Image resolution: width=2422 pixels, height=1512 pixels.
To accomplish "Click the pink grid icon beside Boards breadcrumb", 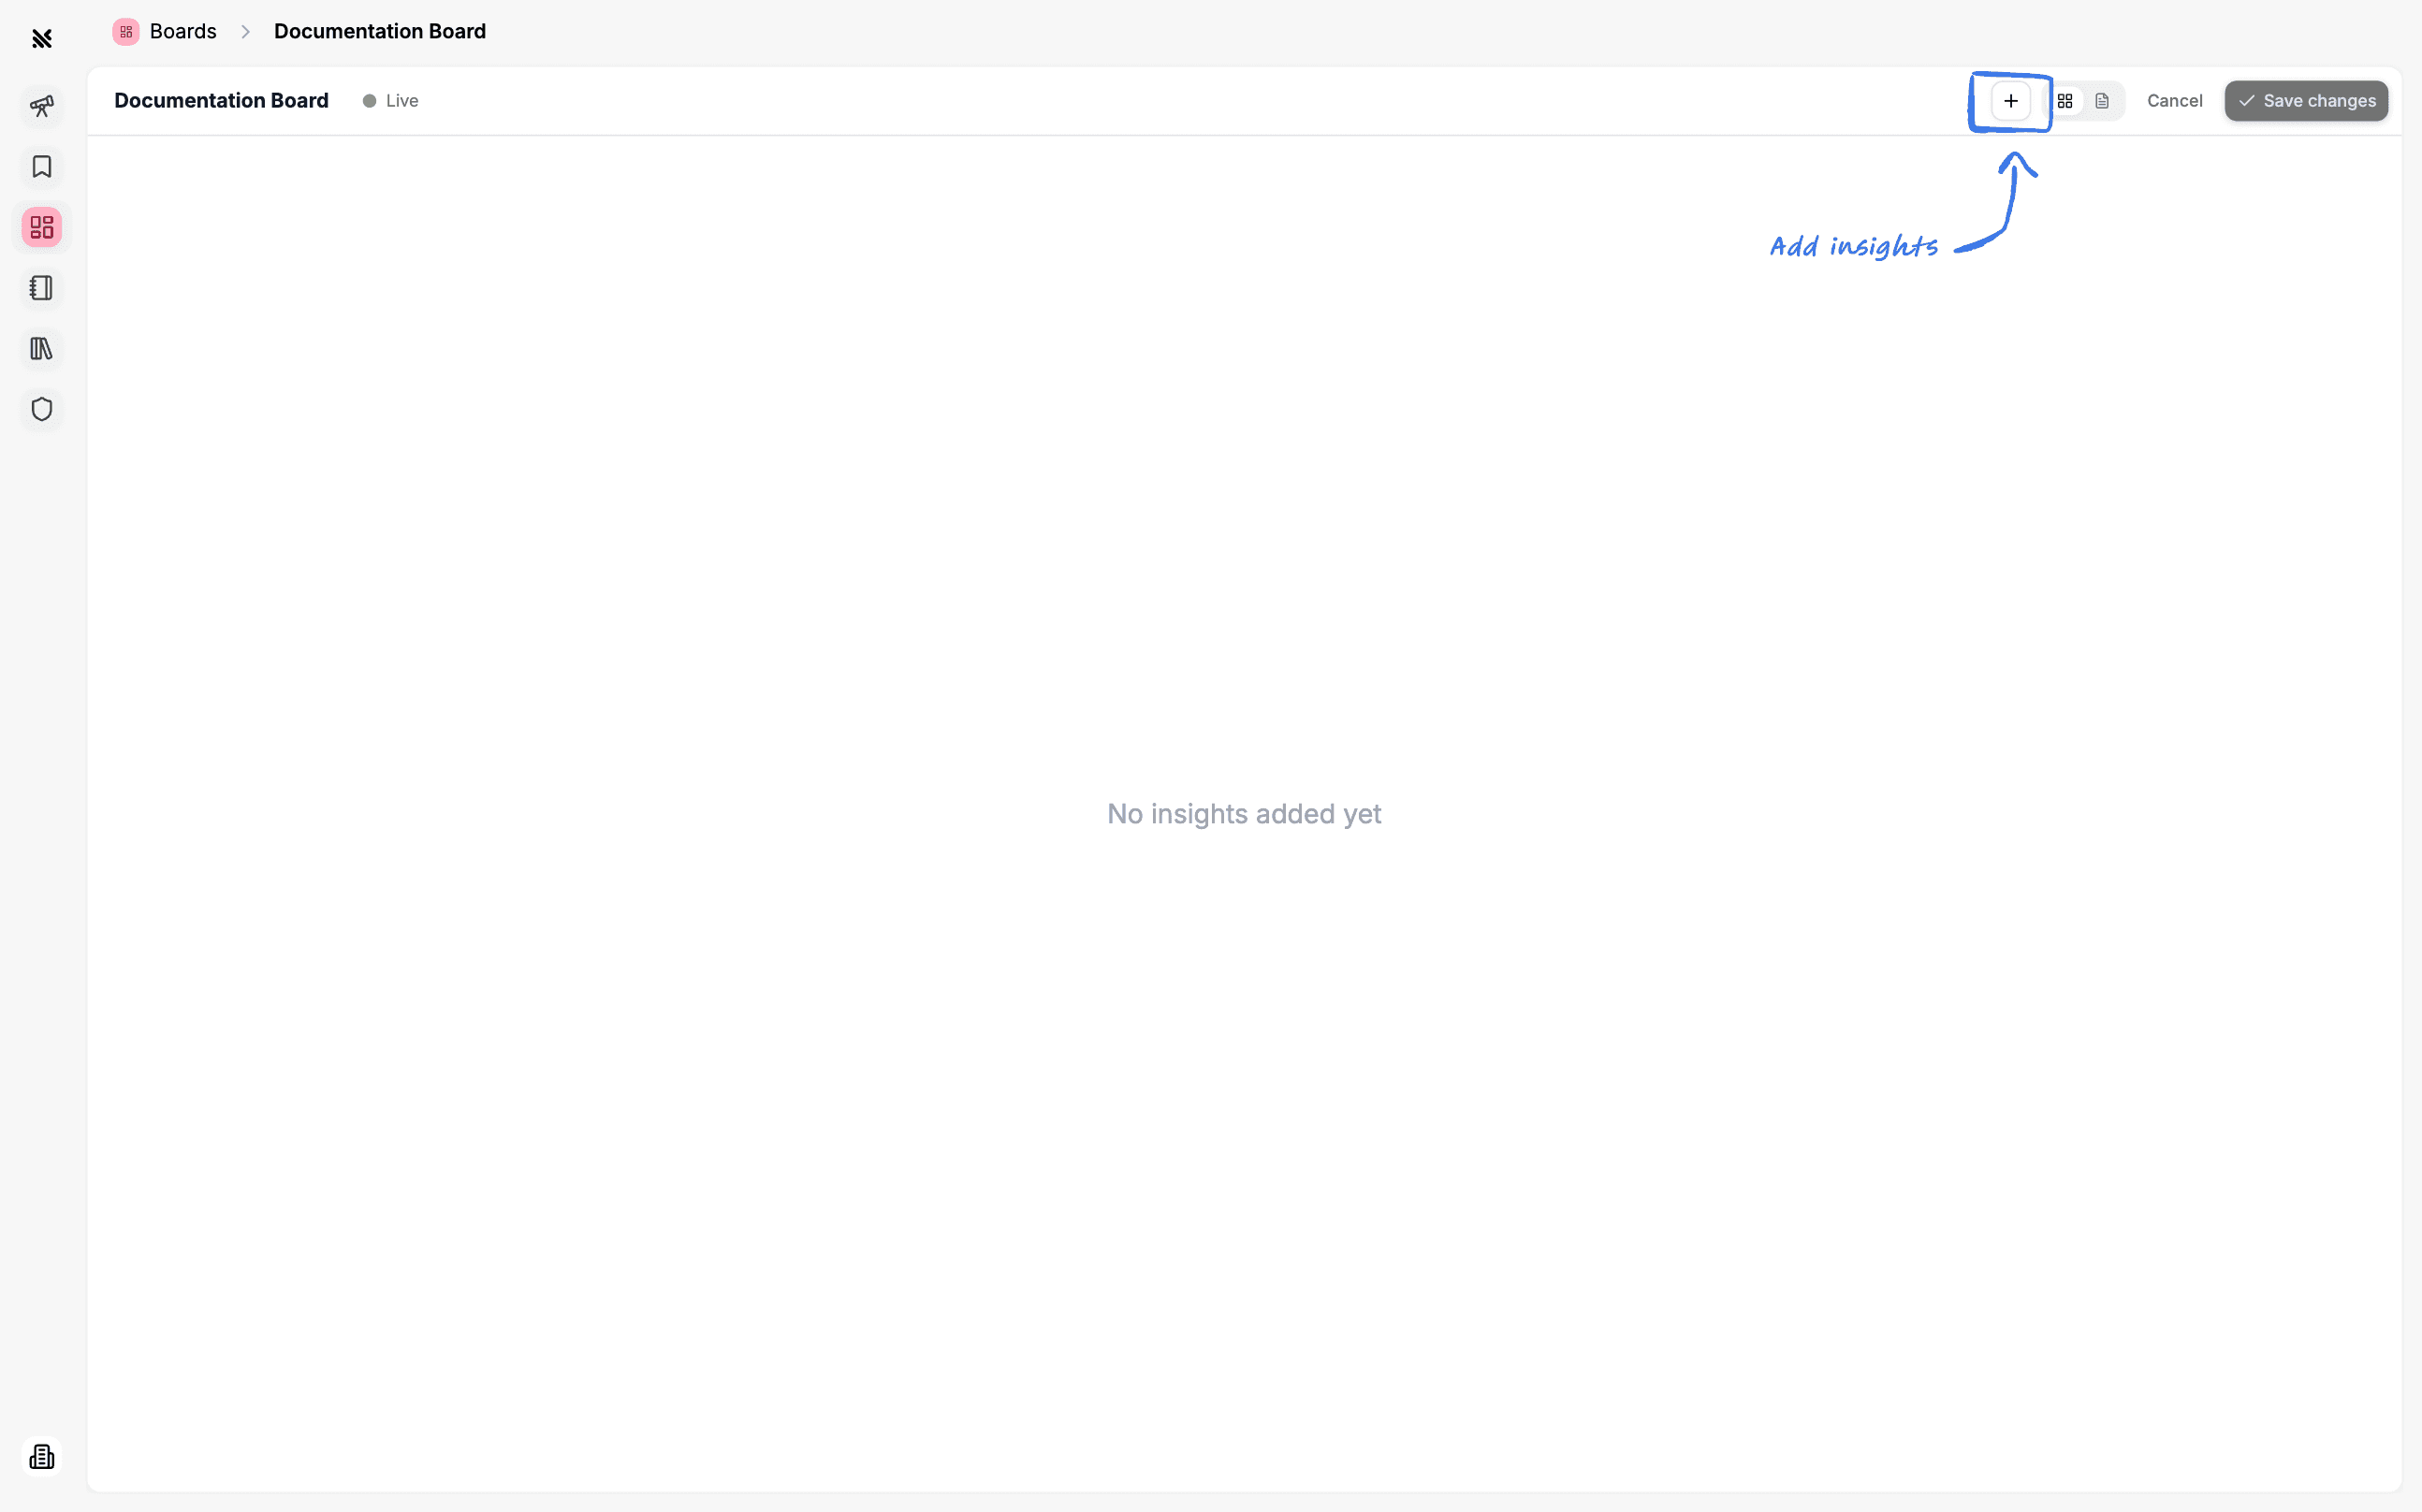I will [x=125, y=31].
